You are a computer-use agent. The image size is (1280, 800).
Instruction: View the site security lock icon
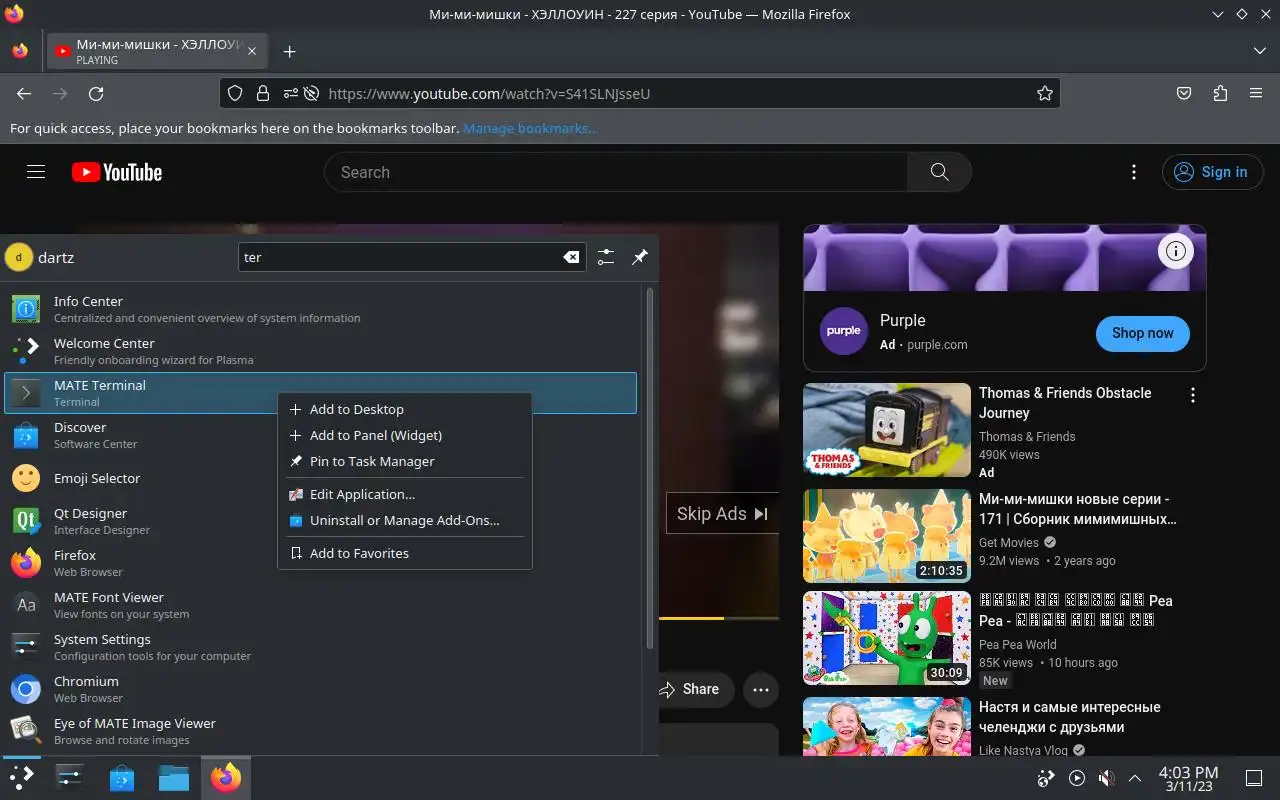(x=263, y=93)
